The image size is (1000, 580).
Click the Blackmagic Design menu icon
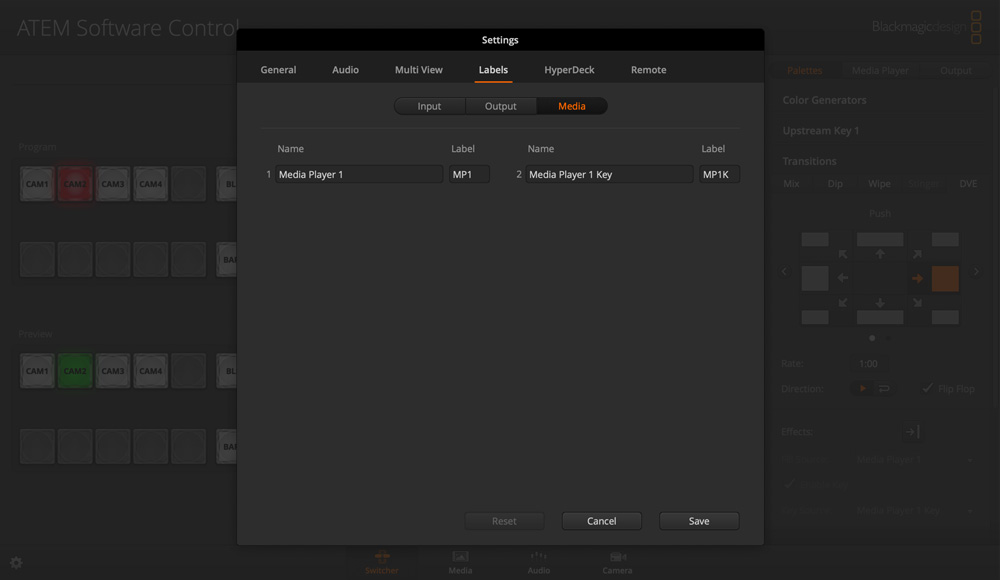tap(975, 25)
